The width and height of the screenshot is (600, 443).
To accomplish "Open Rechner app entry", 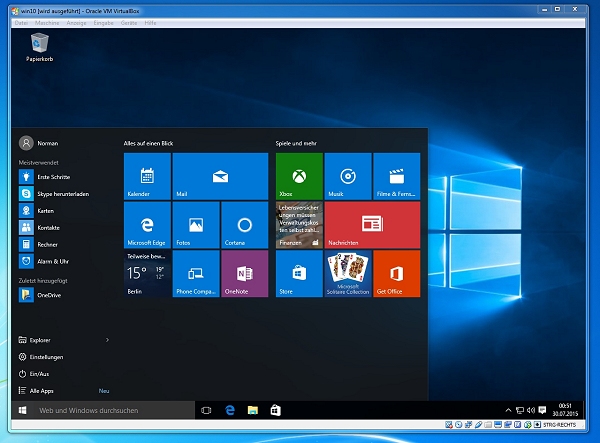I will coord(63,244).
